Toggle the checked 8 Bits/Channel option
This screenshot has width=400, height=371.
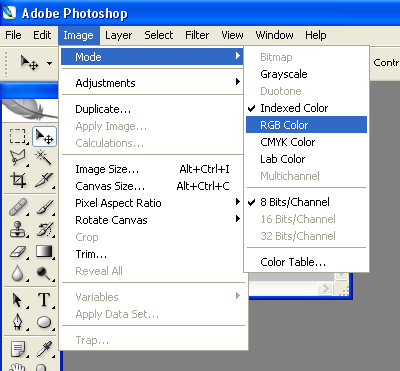306,202
